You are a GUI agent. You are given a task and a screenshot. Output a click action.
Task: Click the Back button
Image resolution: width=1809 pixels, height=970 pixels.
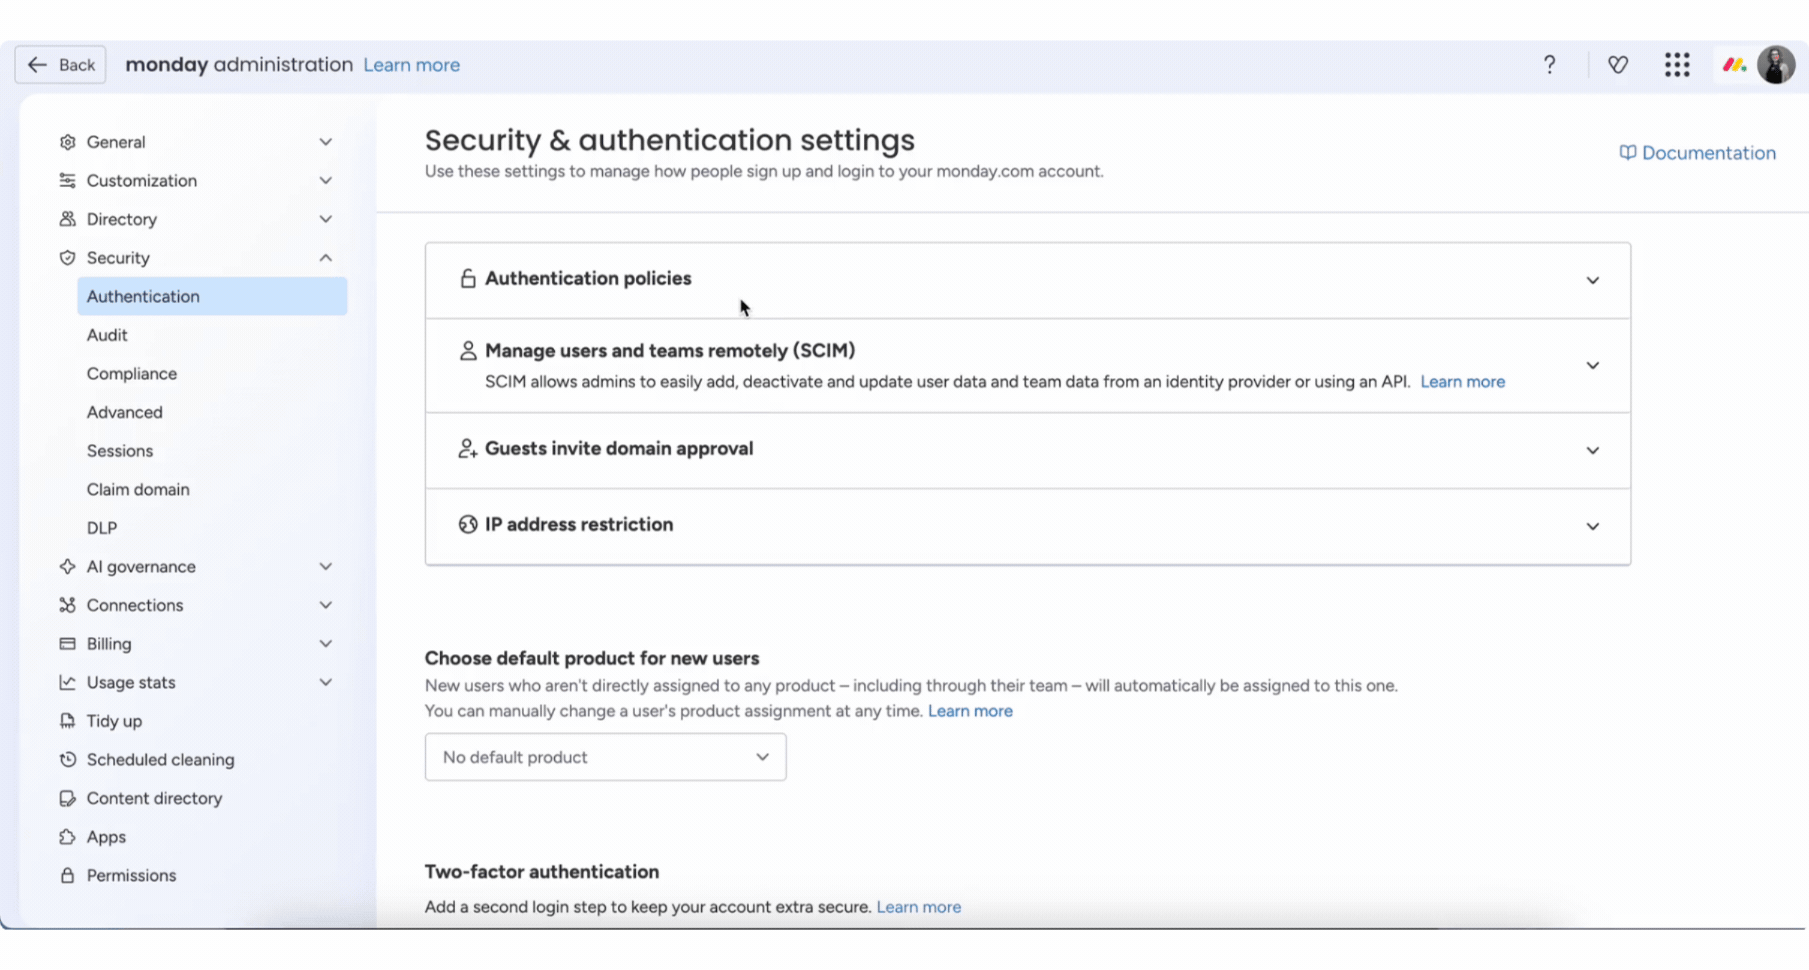point(60,65)
